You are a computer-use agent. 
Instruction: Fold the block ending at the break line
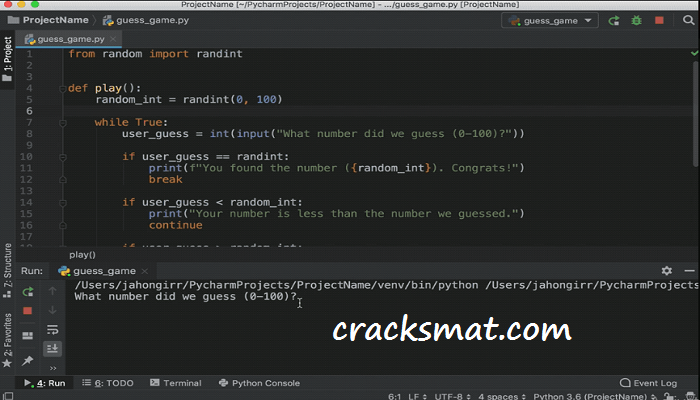(x=62, y=179)
